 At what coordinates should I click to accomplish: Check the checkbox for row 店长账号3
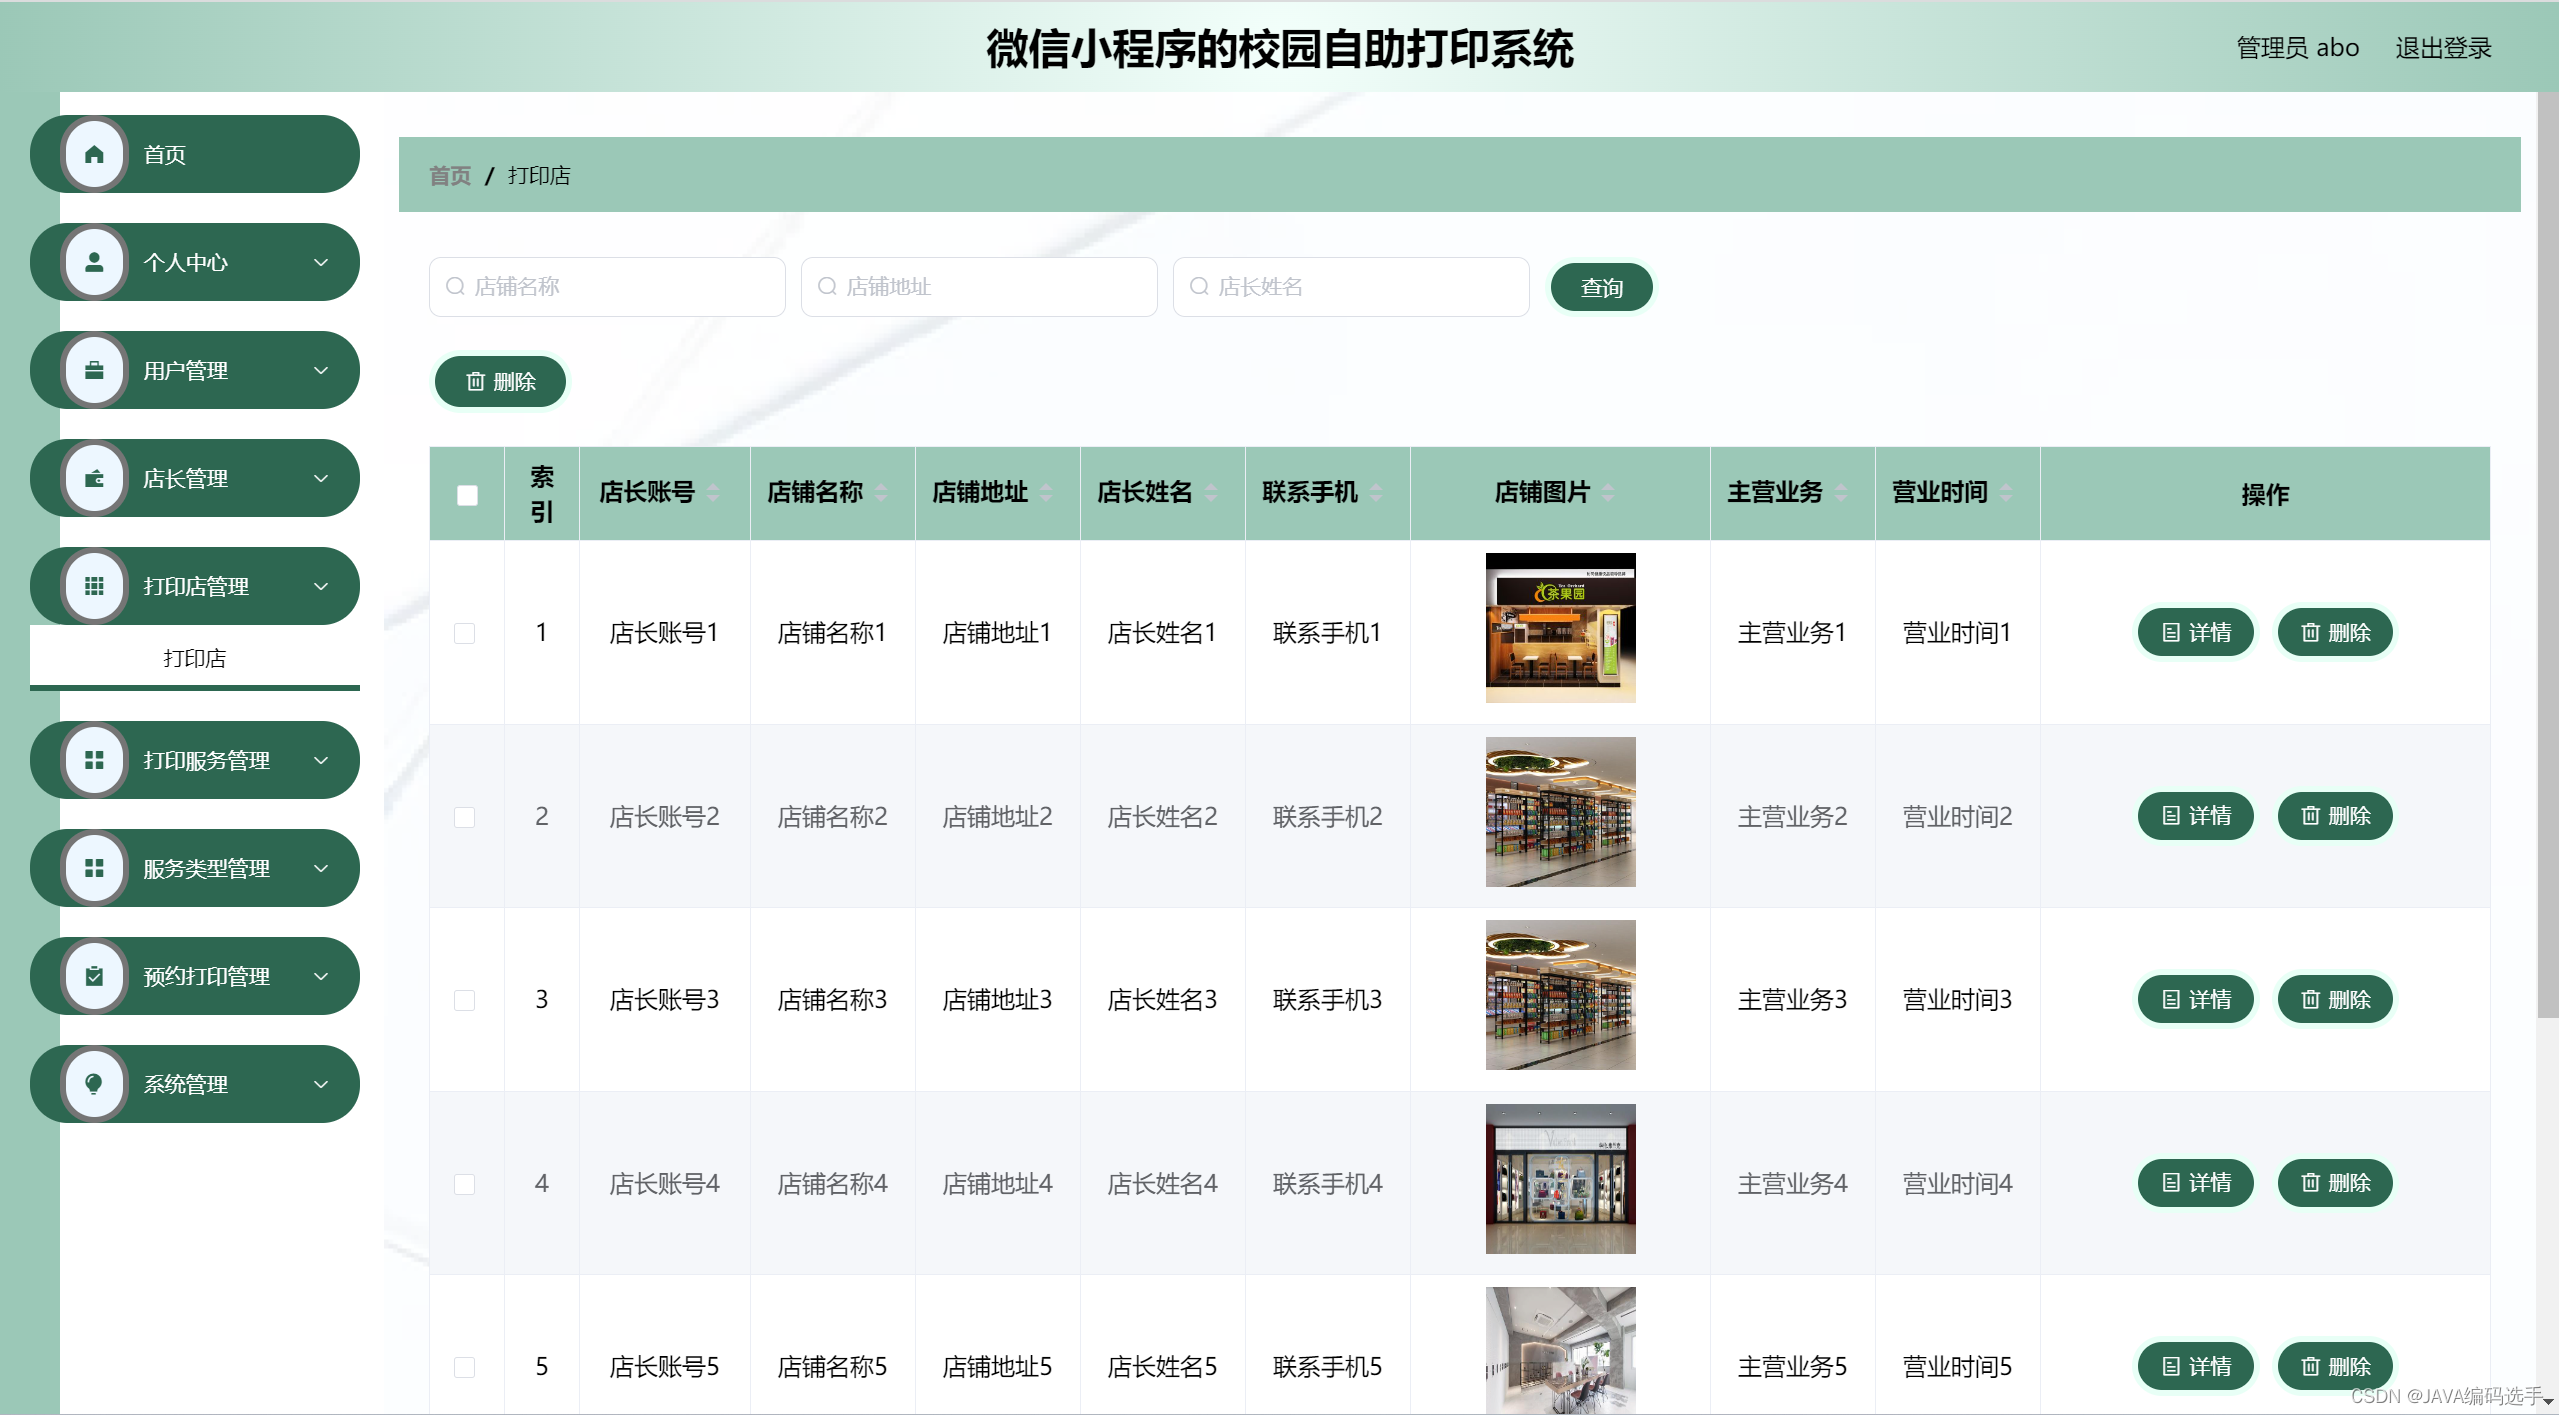pos(464,1000)
